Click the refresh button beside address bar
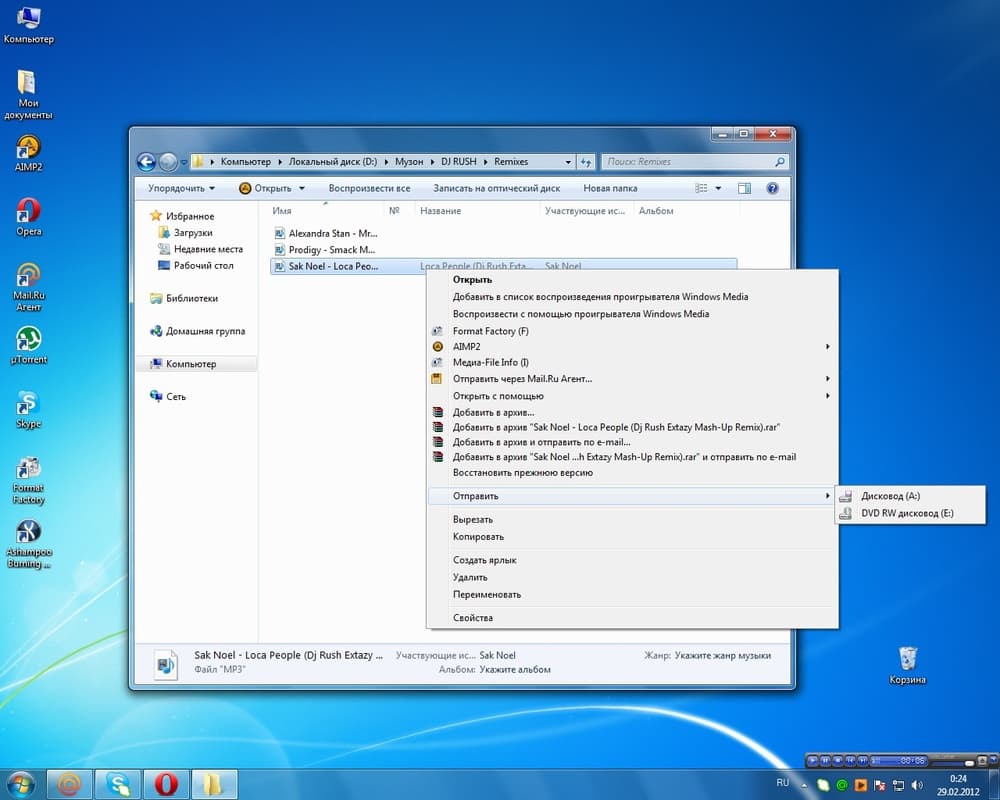The image size is (1000, 800). (x=586, y=162)
